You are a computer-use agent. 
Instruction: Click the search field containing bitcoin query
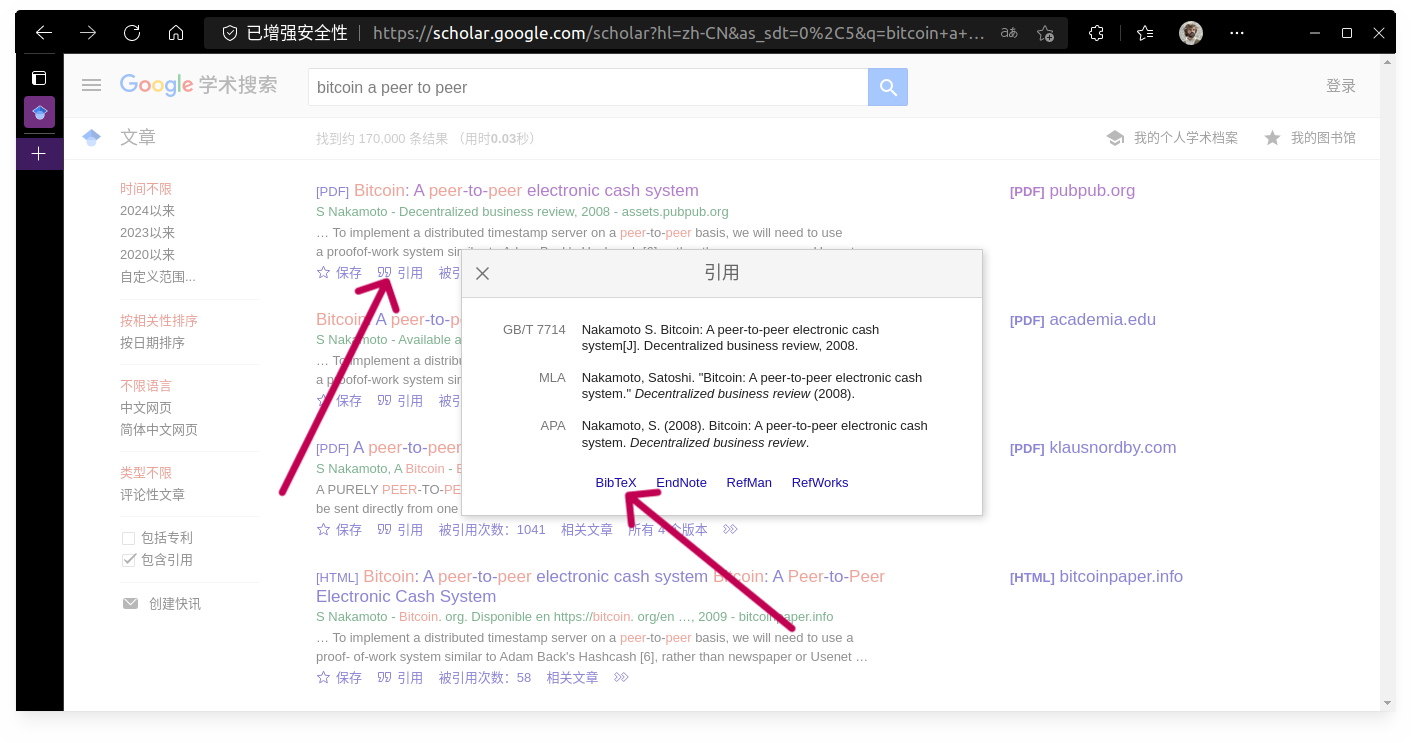click(x=588, y=87)
